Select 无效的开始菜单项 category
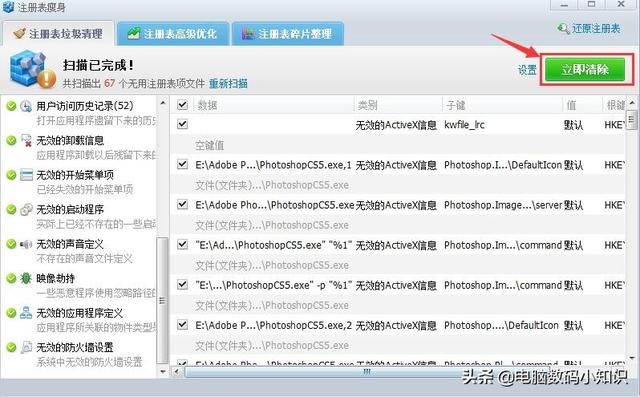The image size is (640, 397). coord(75,175)
